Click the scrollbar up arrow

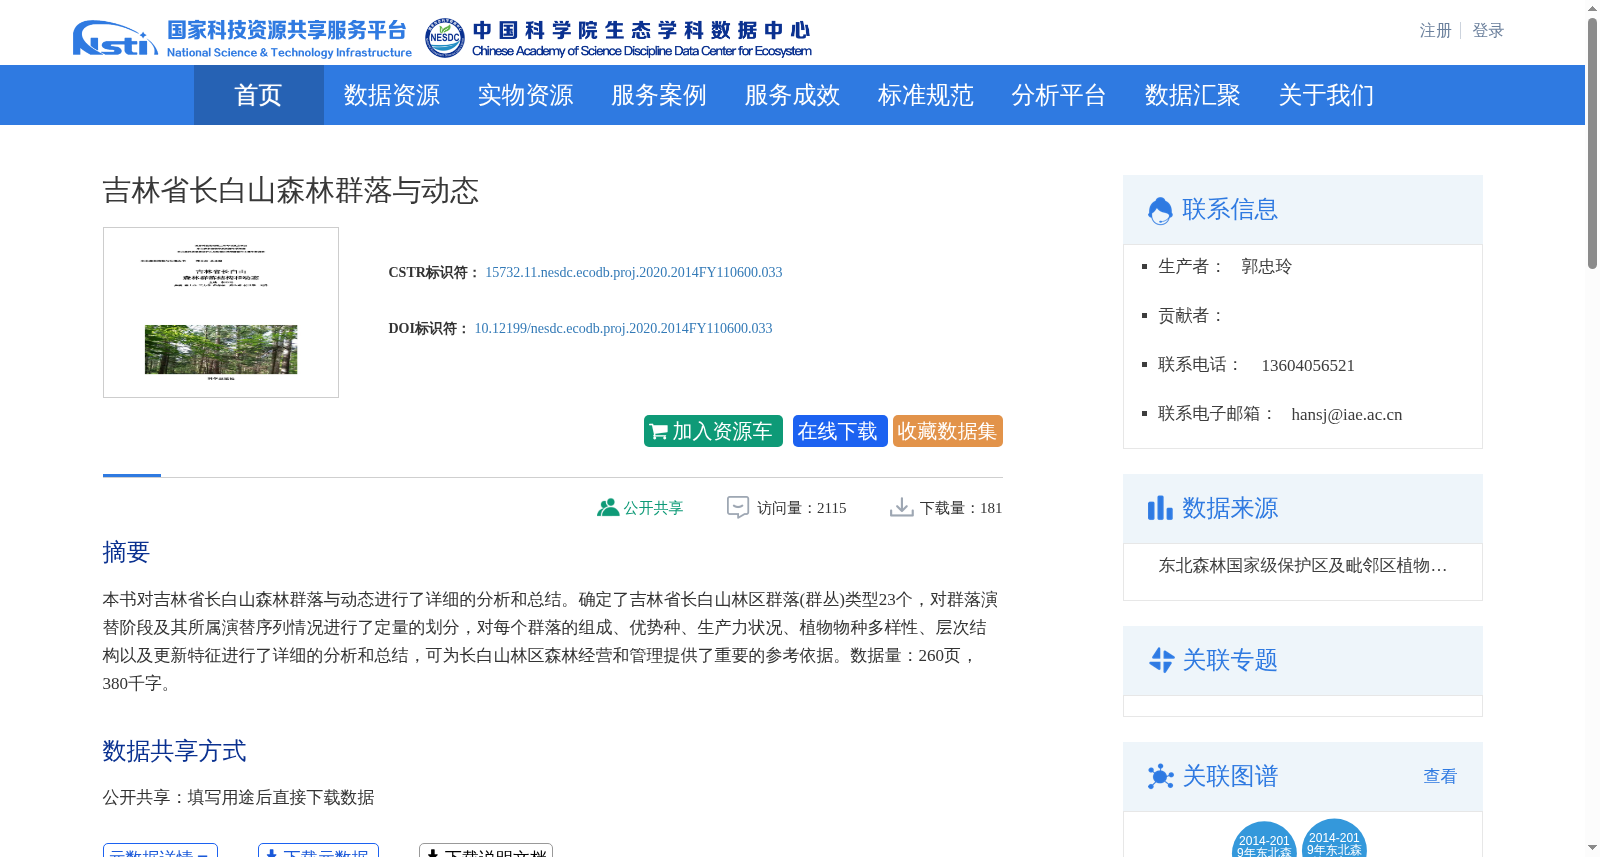point(1592,8)
